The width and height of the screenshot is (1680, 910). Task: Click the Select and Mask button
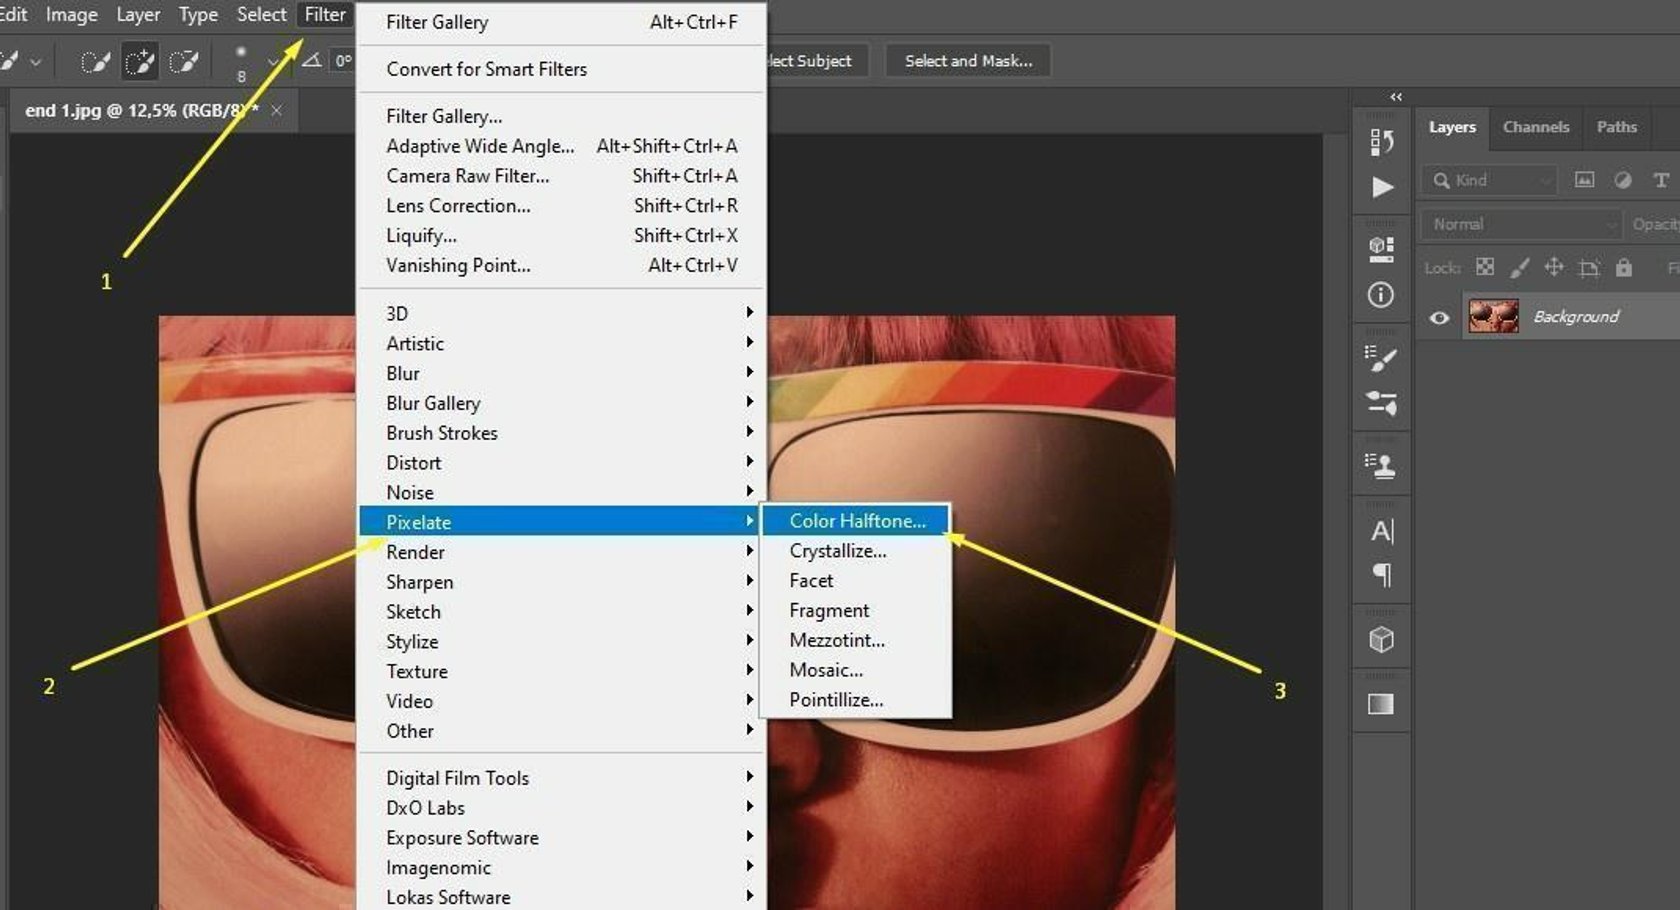coord(966,60)
